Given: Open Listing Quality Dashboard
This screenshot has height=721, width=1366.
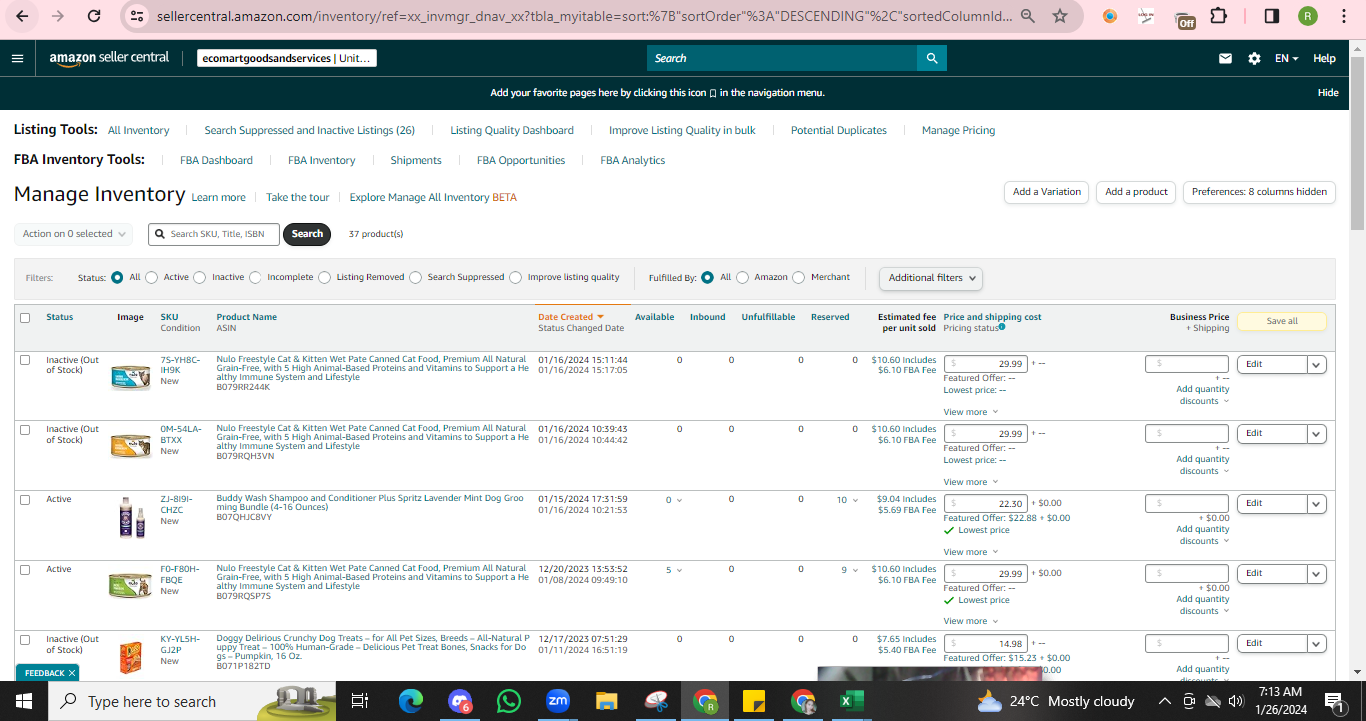Looking at the screenshot, I should pyautogui.click(x=512, y=130).
